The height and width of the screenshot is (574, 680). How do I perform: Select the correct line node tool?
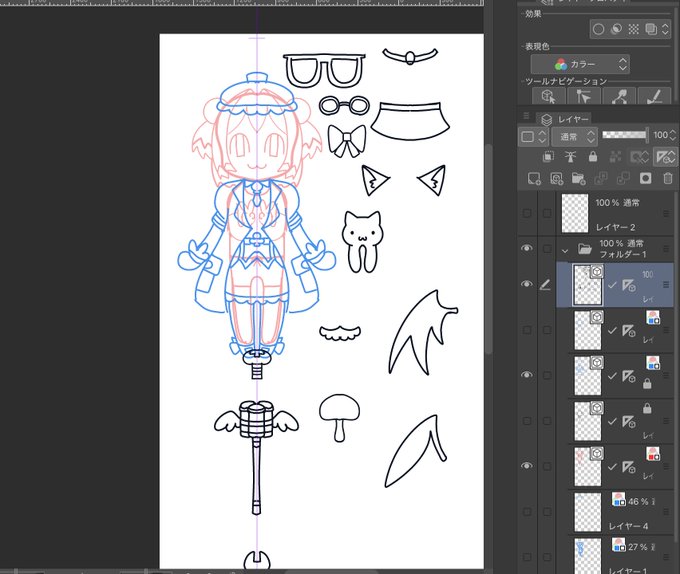pos(619,96)
